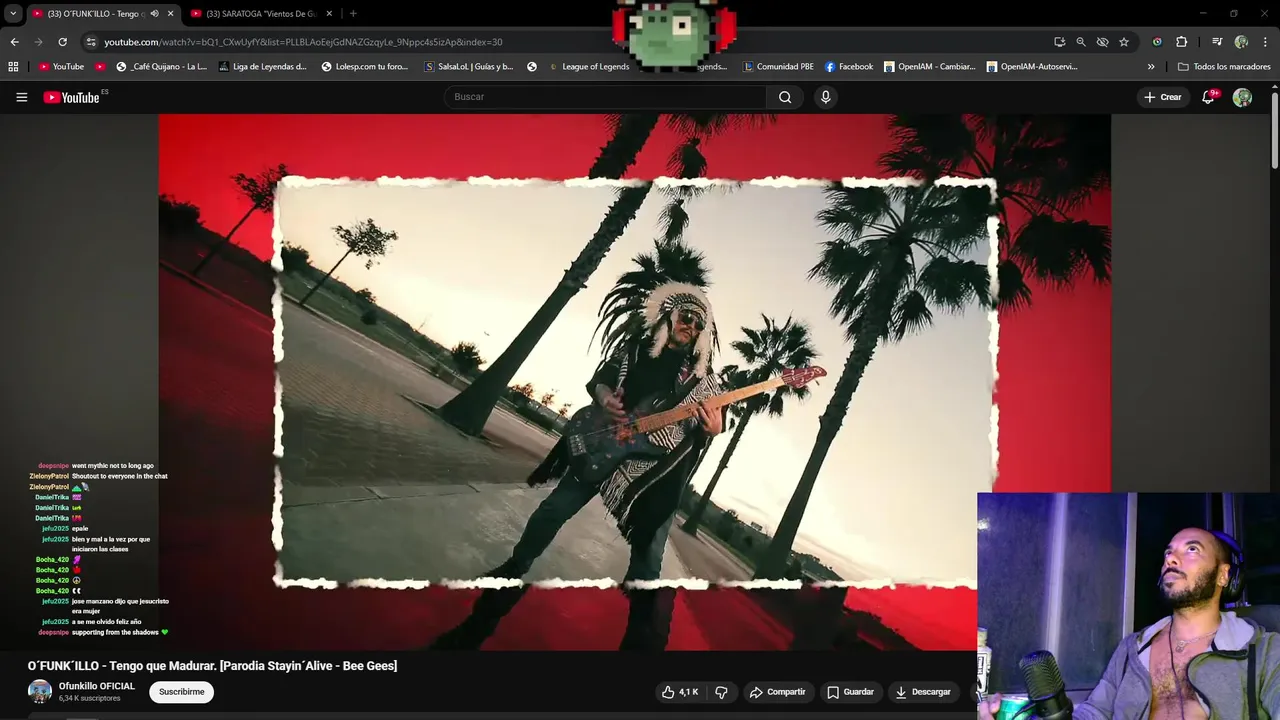Open the Chrome three-dot menu
This screenshot has height=720, width=1280.
(x=1265, y=42)
